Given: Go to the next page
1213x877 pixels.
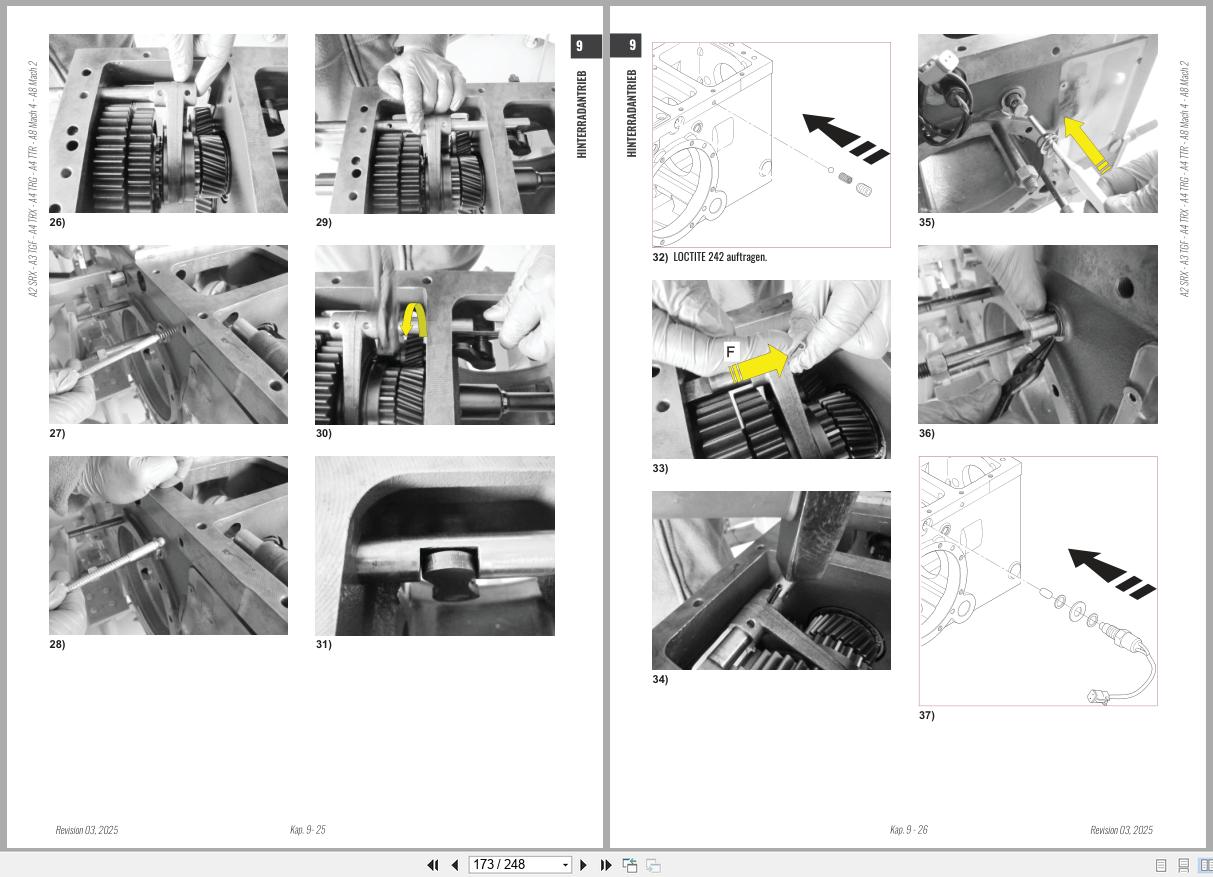Looking at the screenshot, I should [584, 865].
